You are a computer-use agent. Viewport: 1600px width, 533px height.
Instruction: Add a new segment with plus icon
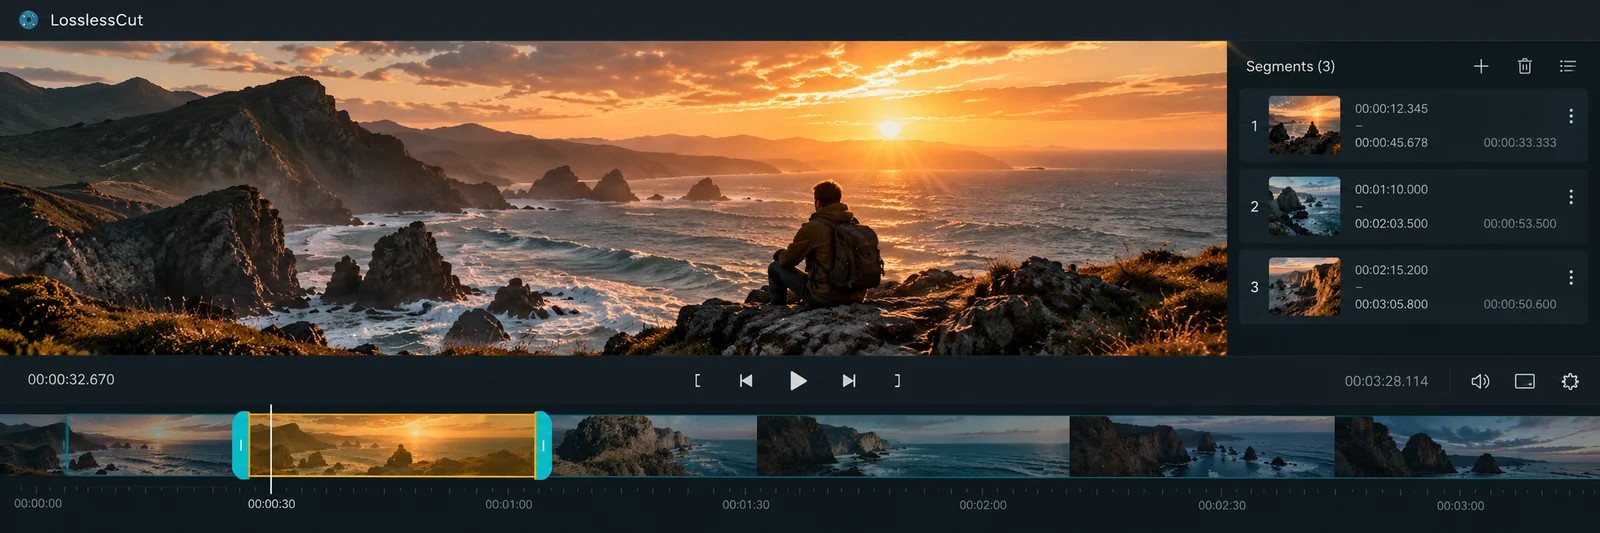click(1481, 66)
